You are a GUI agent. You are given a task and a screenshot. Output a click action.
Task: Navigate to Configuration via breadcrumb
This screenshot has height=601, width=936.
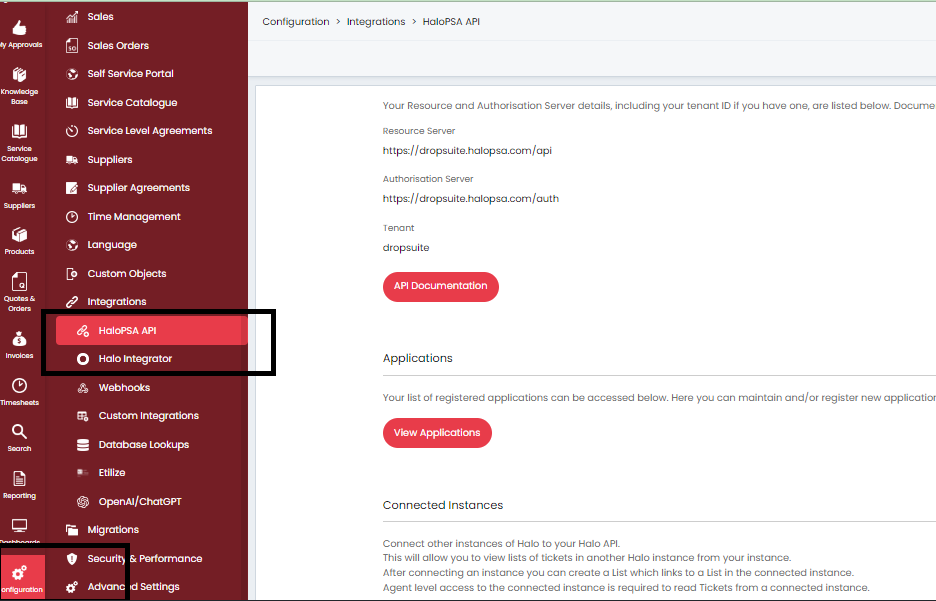295,21
